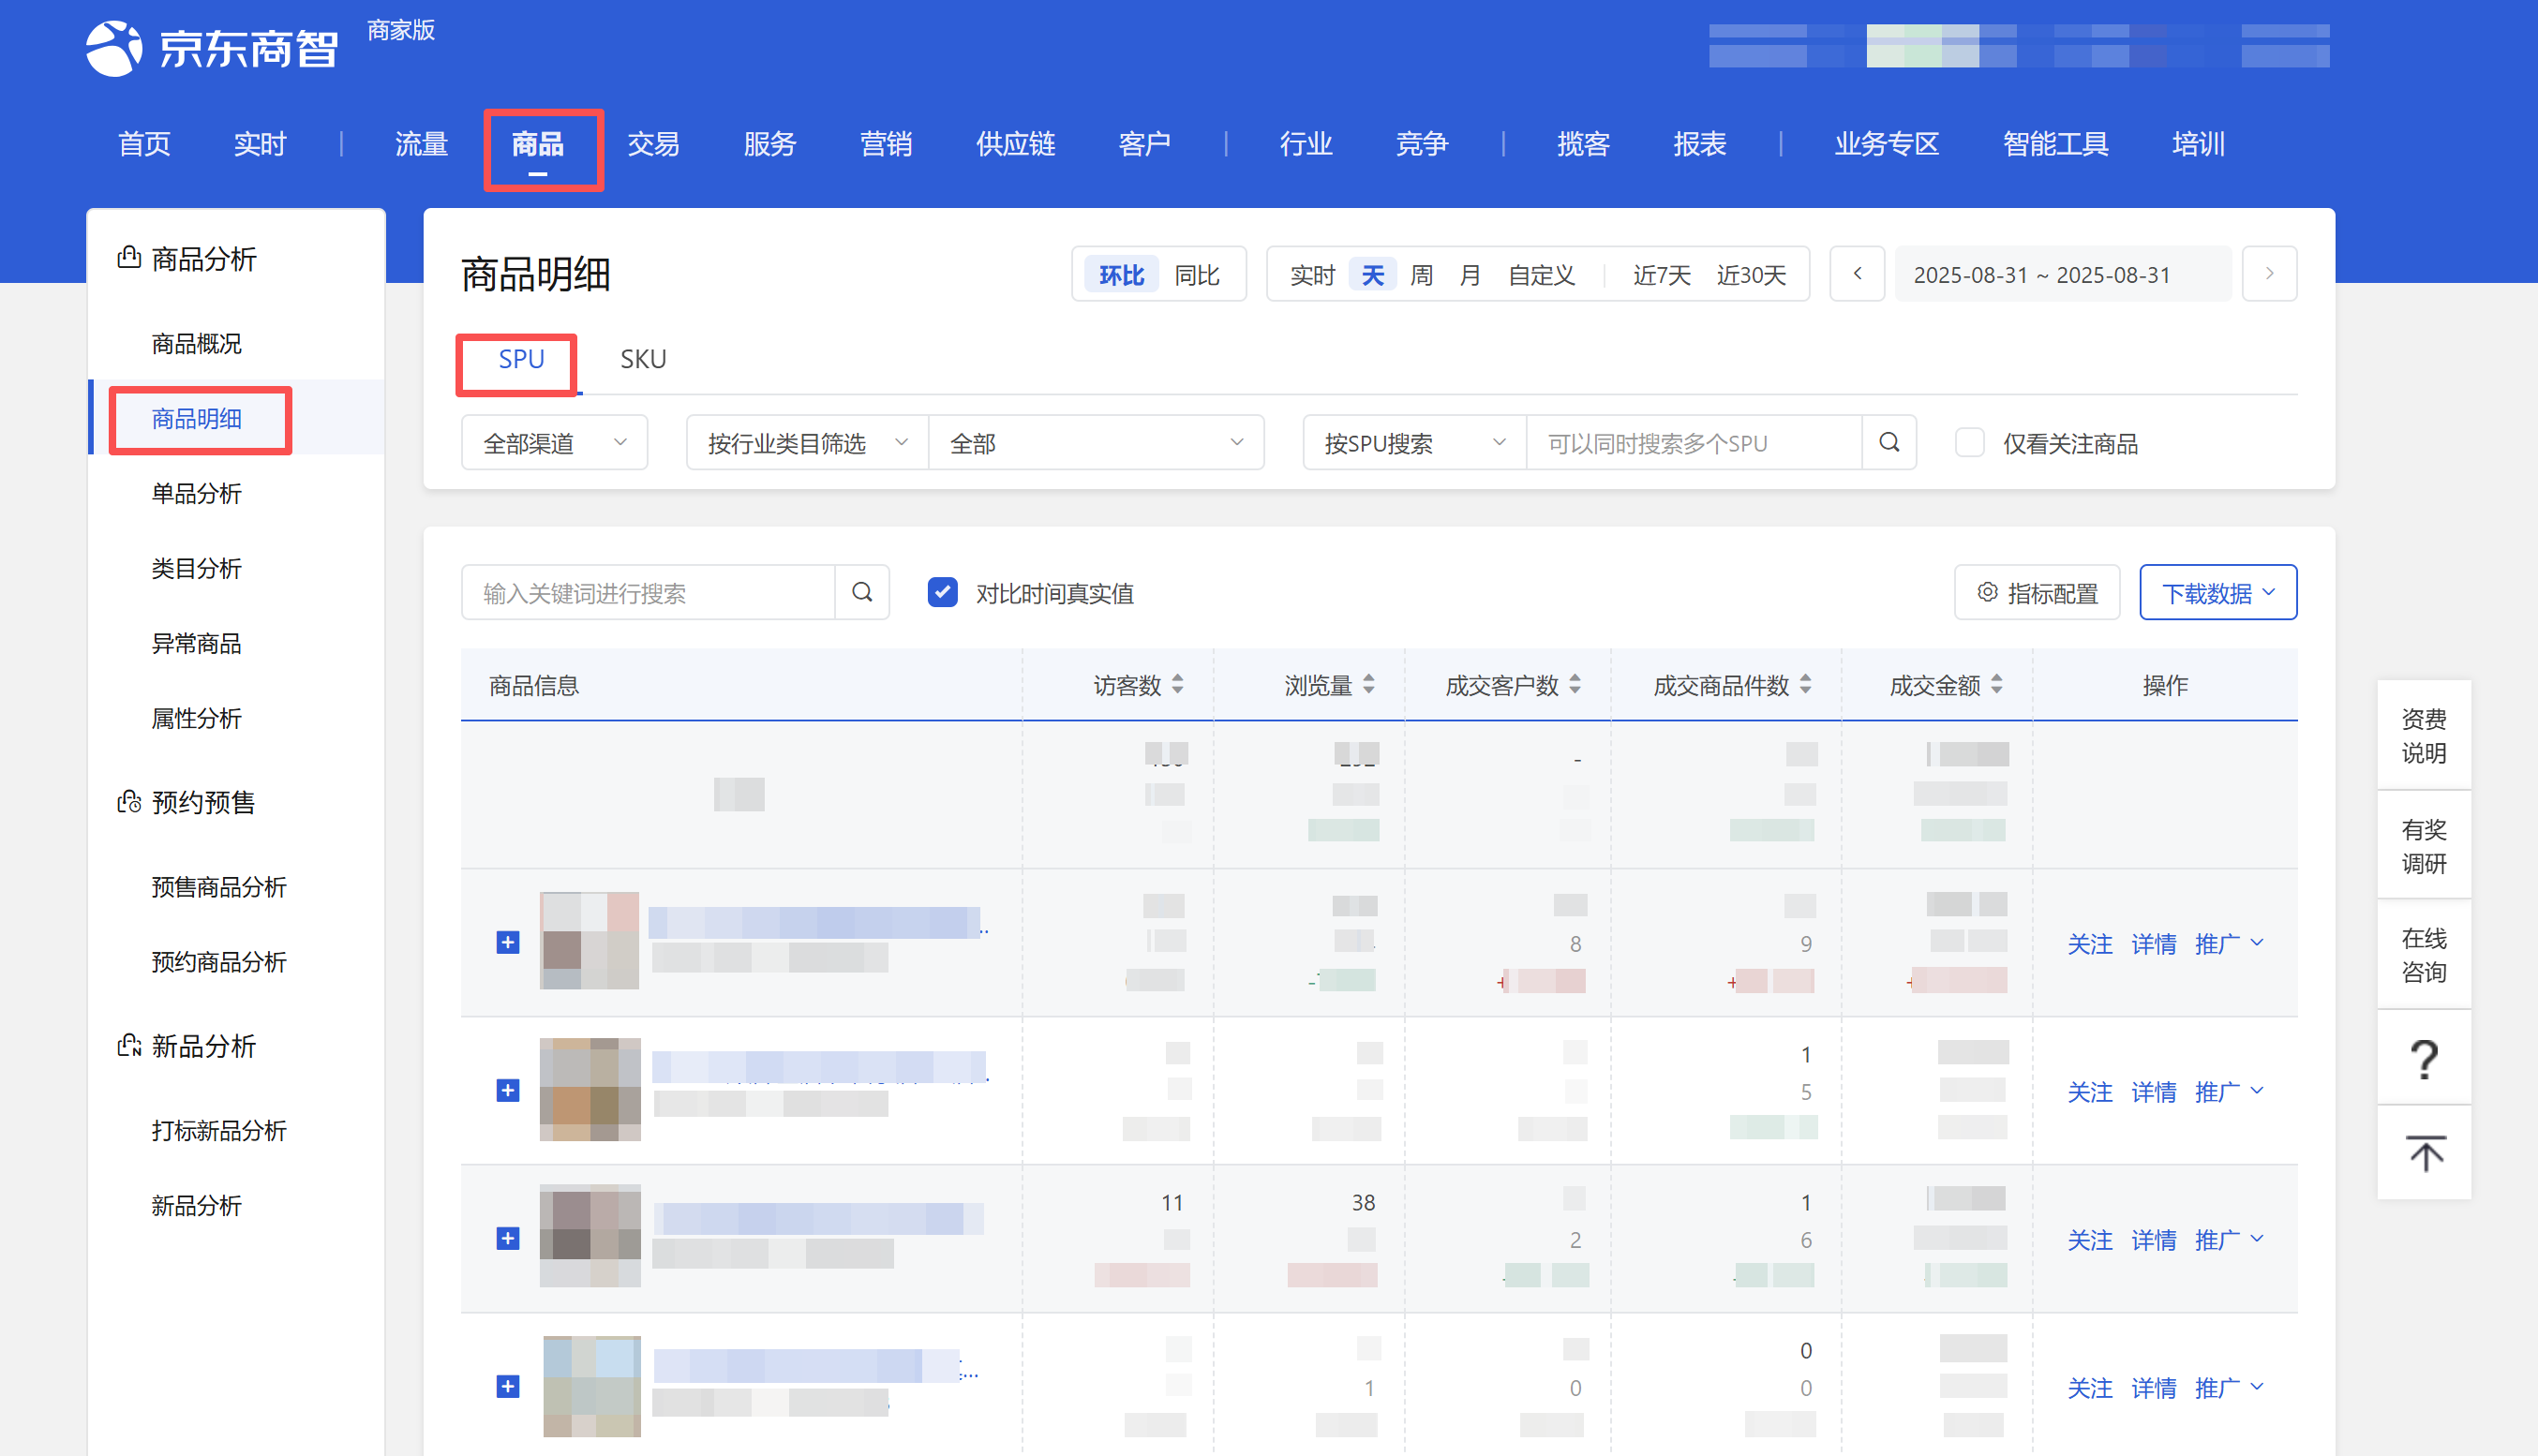Open the 资费说明 side panel button
2538x1456 pixels.
2423,735
